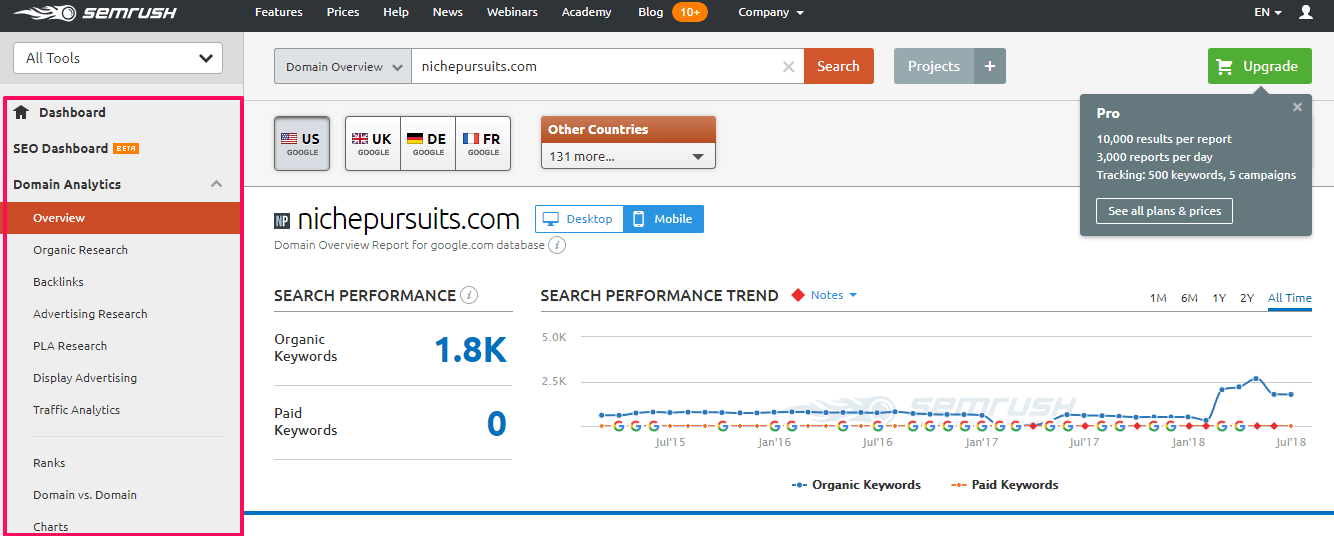Open the Blog menu item

tap(650, 12)
